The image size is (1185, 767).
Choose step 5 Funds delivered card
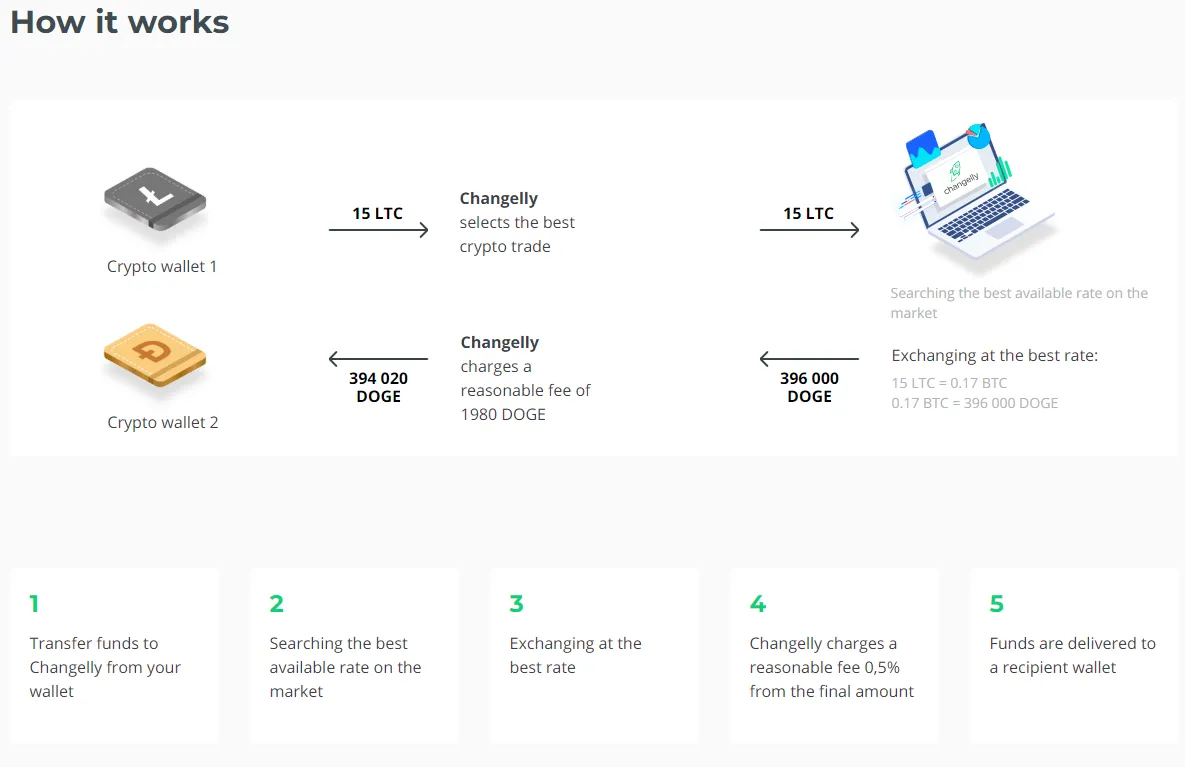coord(1074,655)
